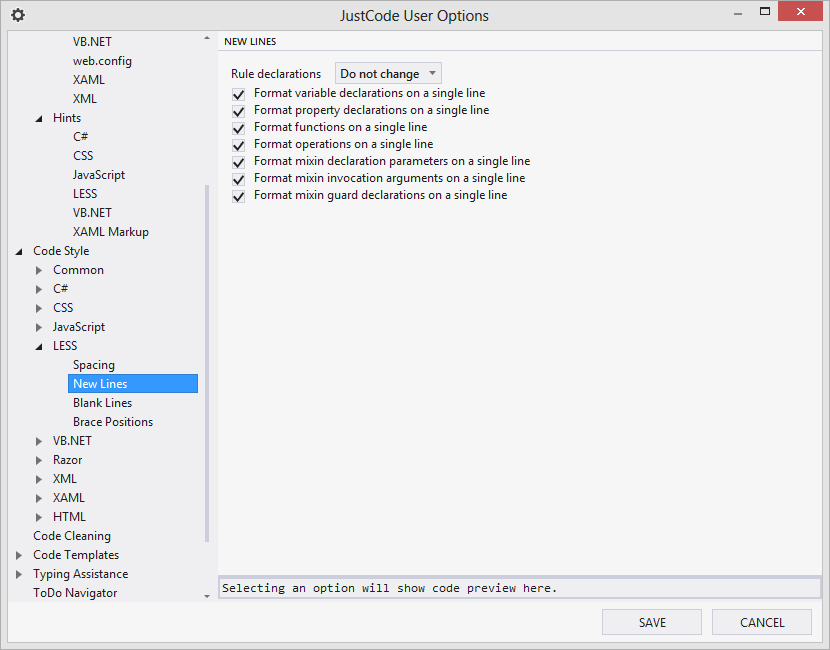The width and height of the screenshot is (830, 650).
Task: Select Blank Lines under LESS
Action: (102, 403)
